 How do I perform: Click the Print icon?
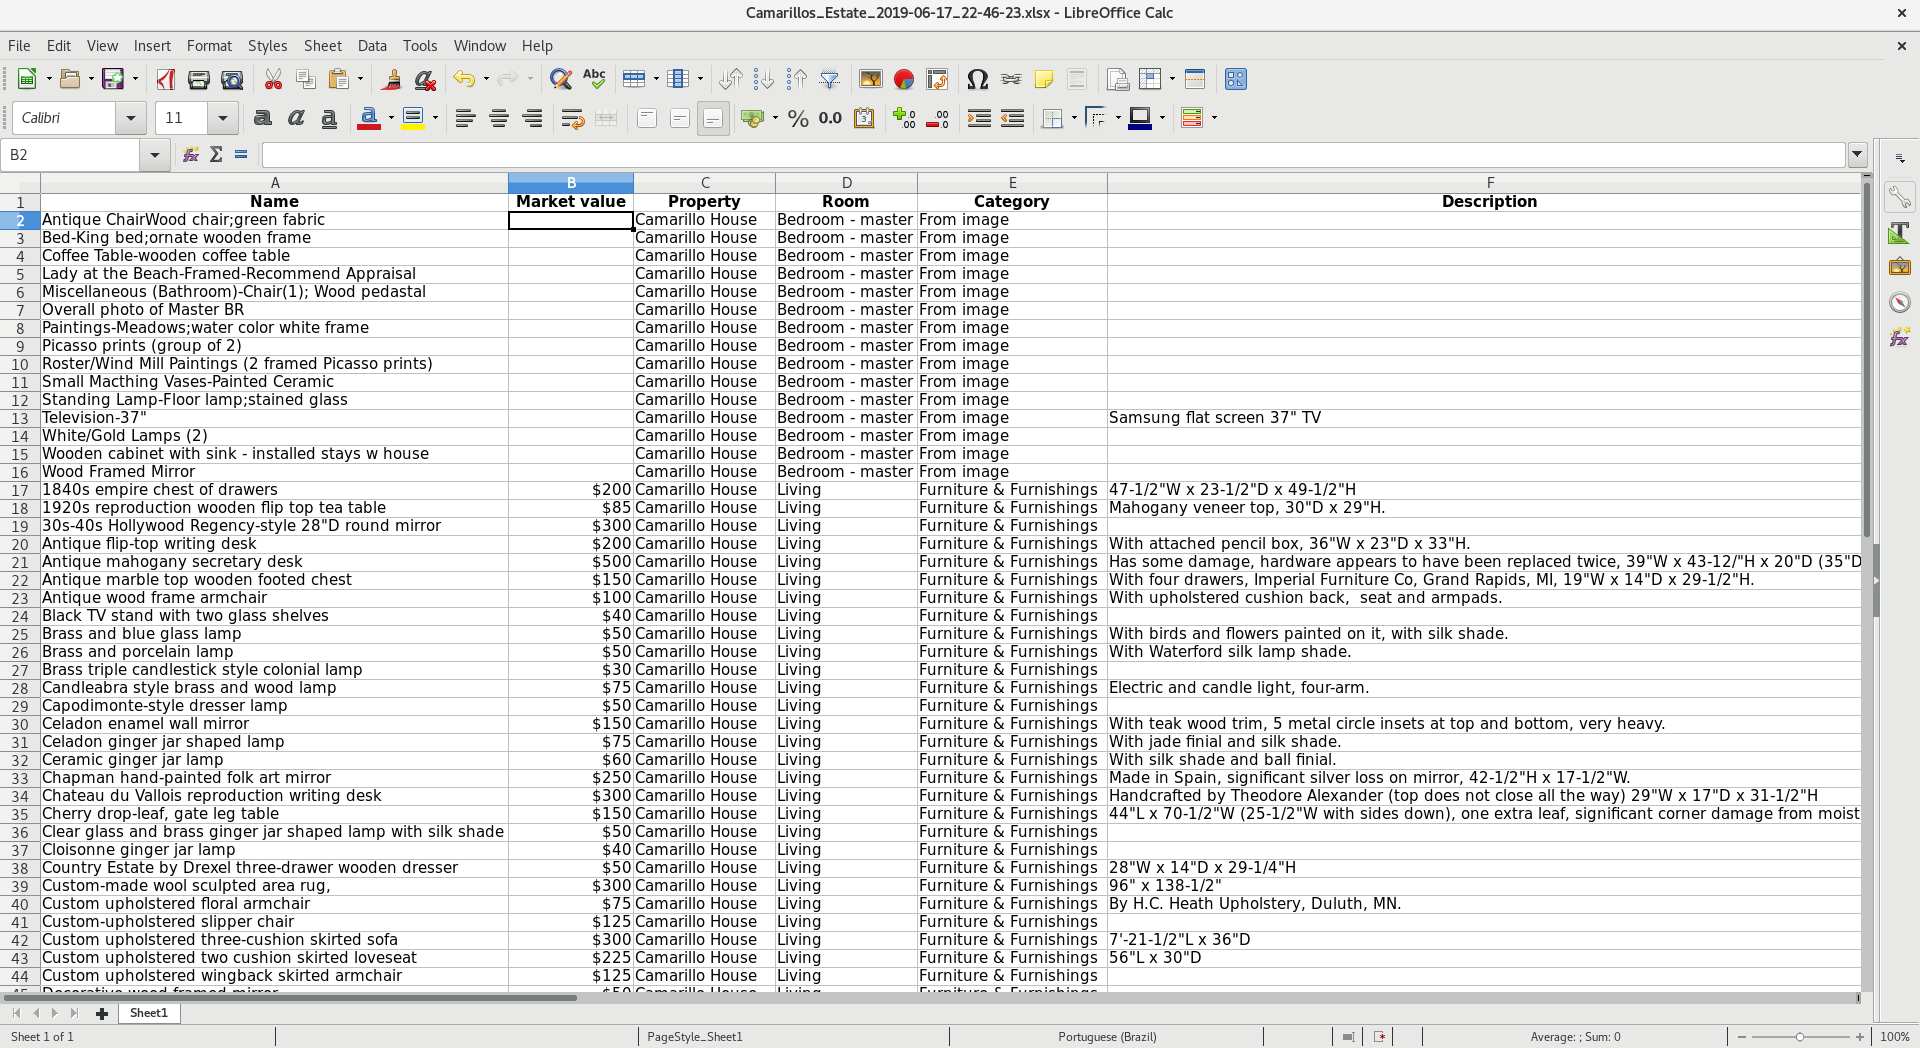199,79
